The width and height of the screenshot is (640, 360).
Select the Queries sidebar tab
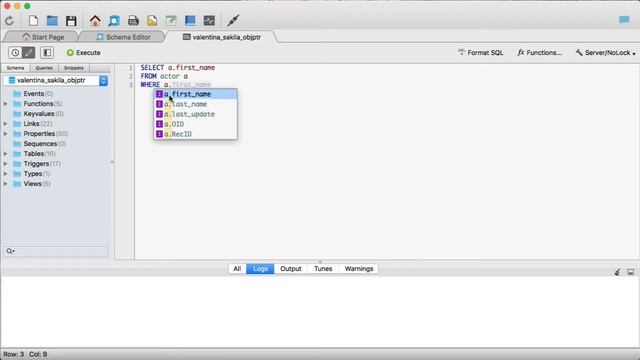click(x=44, y=68)
